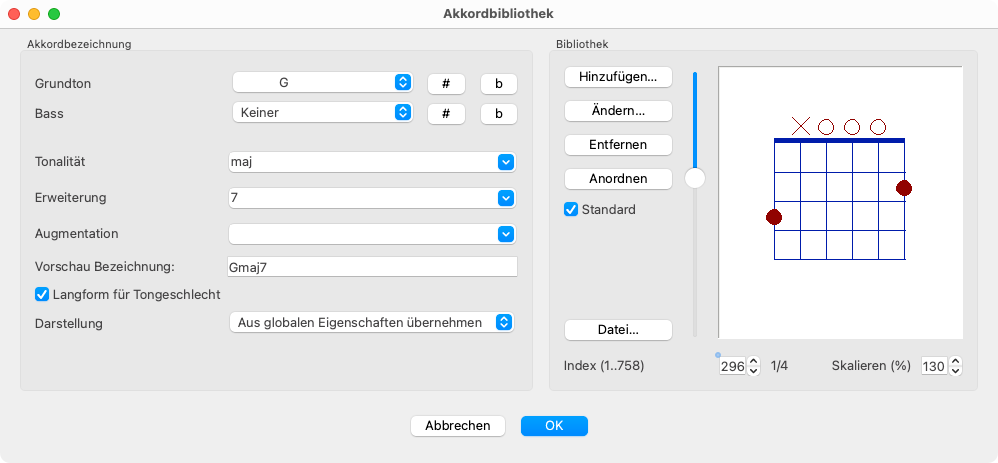Expand the Tonalität combo box
Viewport: 998px width, 463px height.
coord(505,162)
